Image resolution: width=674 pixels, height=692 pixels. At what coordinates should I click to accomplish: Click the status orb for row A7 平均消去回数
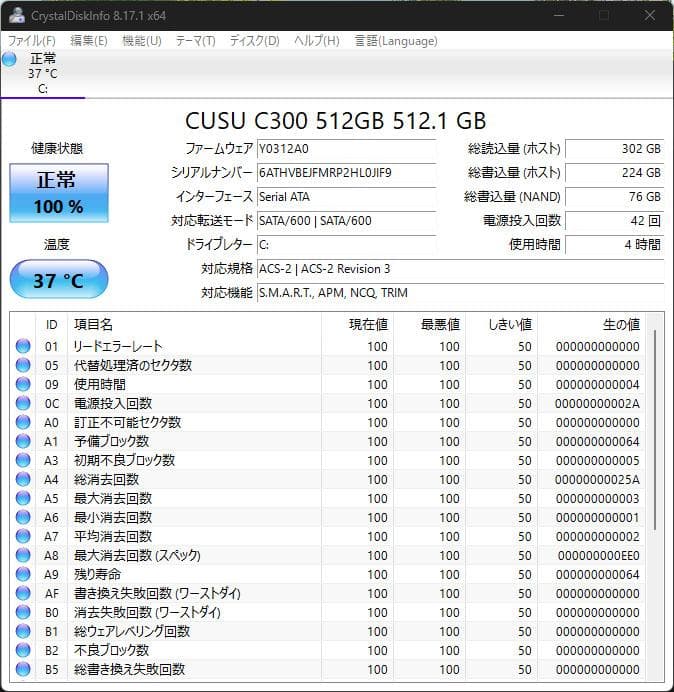tap(23, 536)
